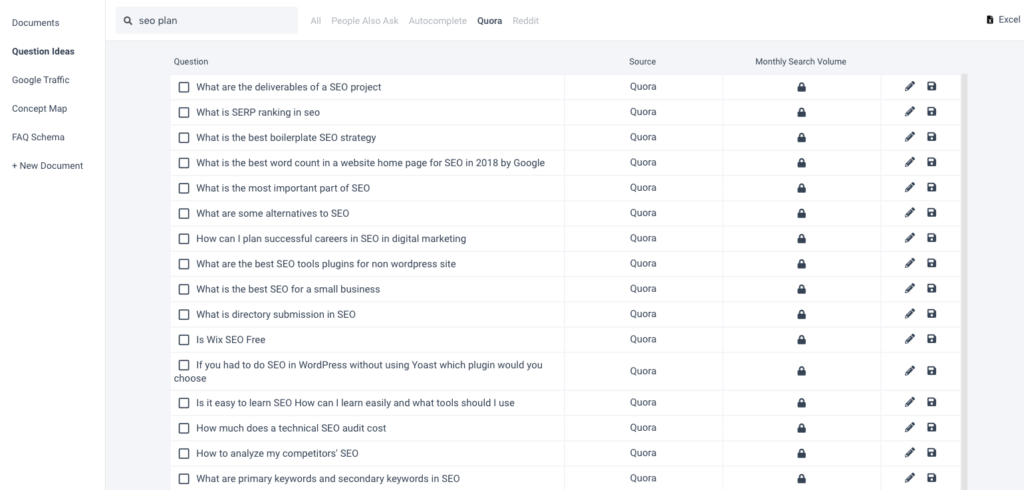Screen dimensions: 1024x490
Task: Click the save icon for 'What is directory submission in SEO'
Action: tap(932, 314)
